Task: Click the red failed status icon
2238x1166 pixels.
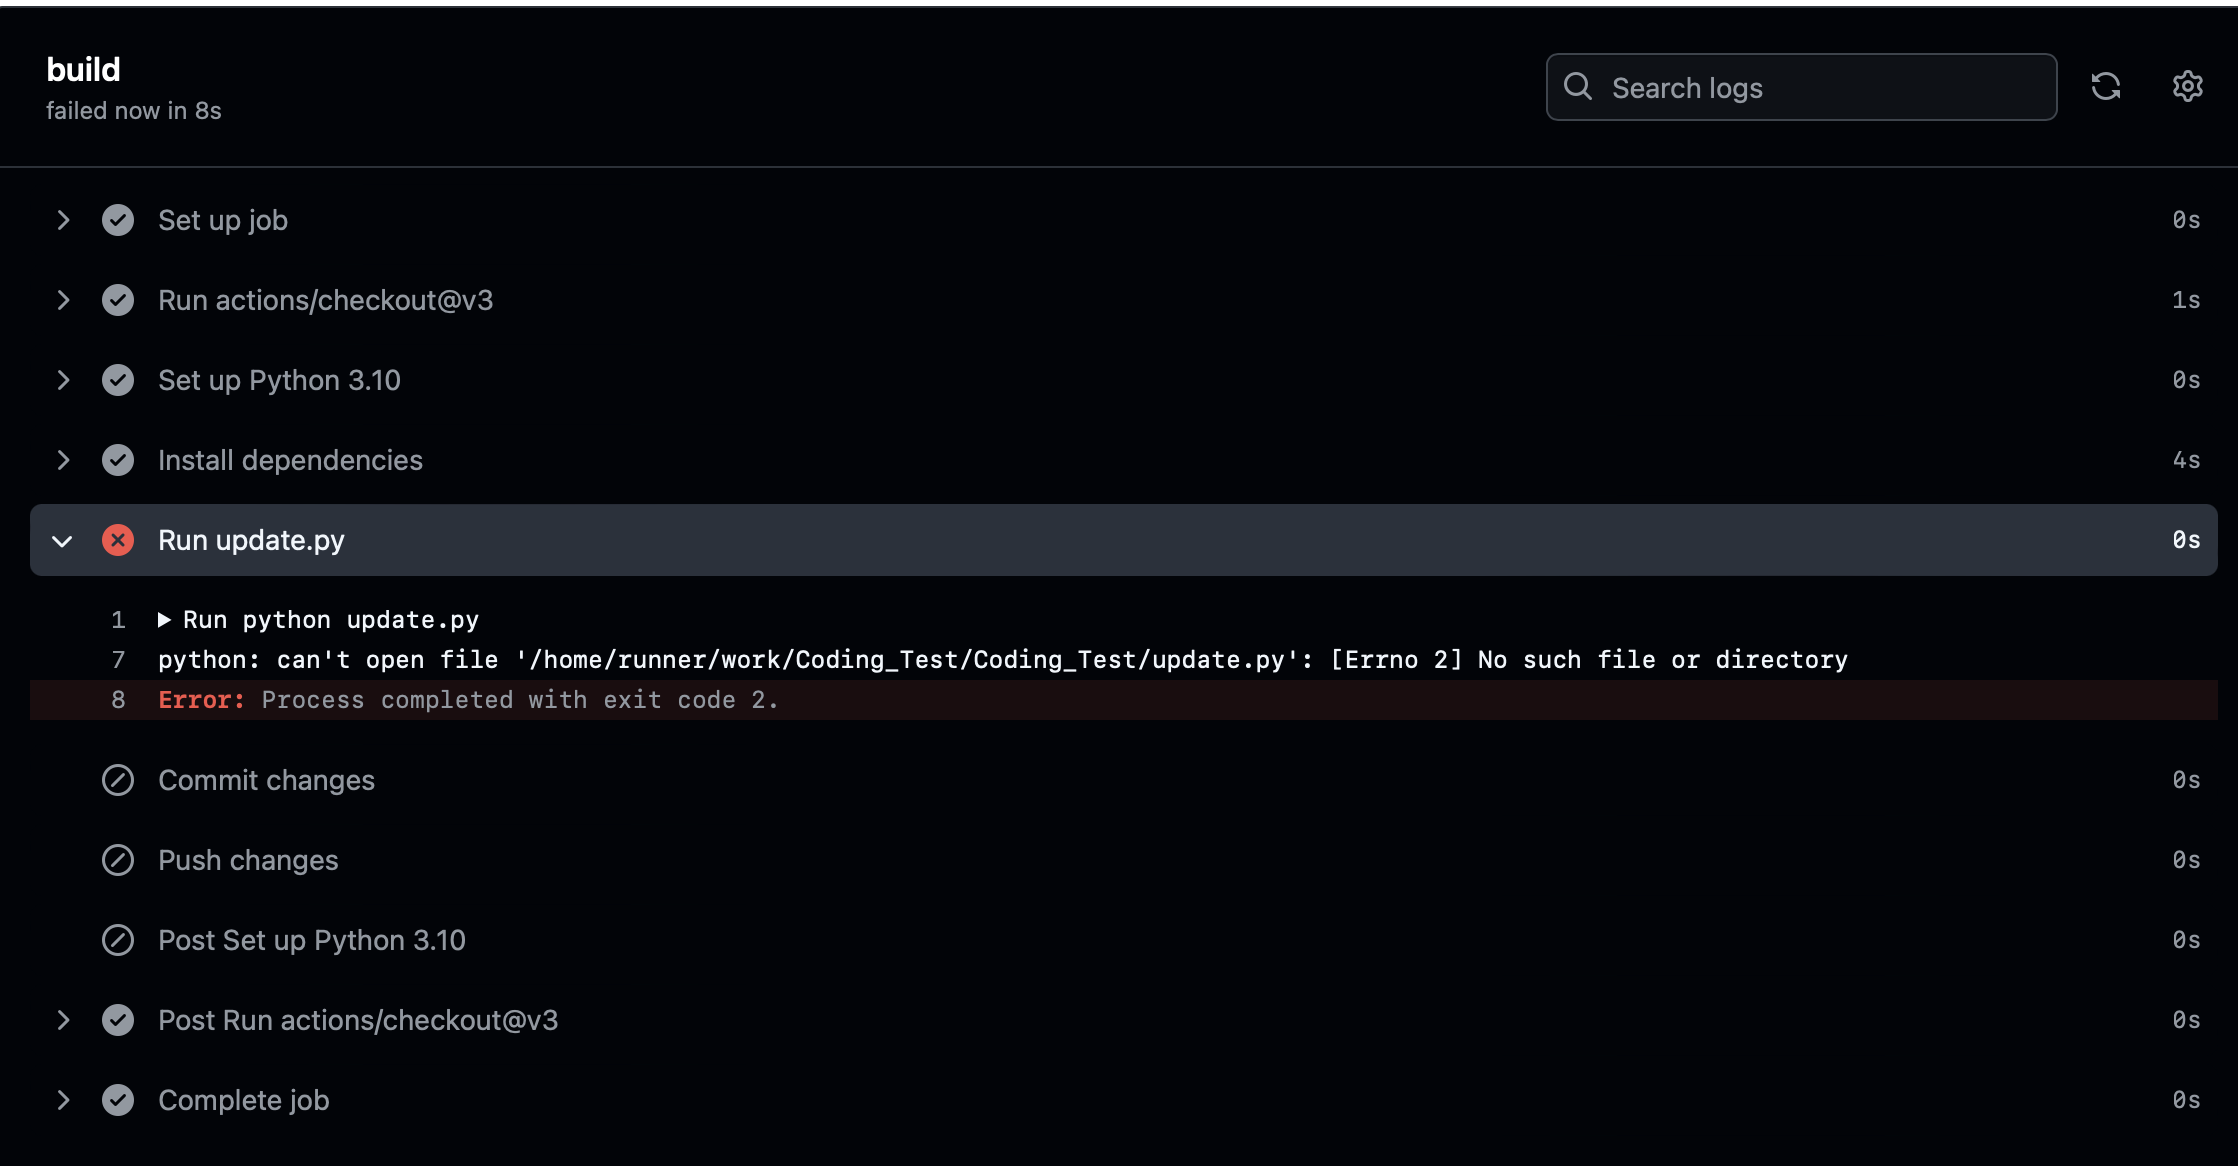Action: [x=118, y=540]
